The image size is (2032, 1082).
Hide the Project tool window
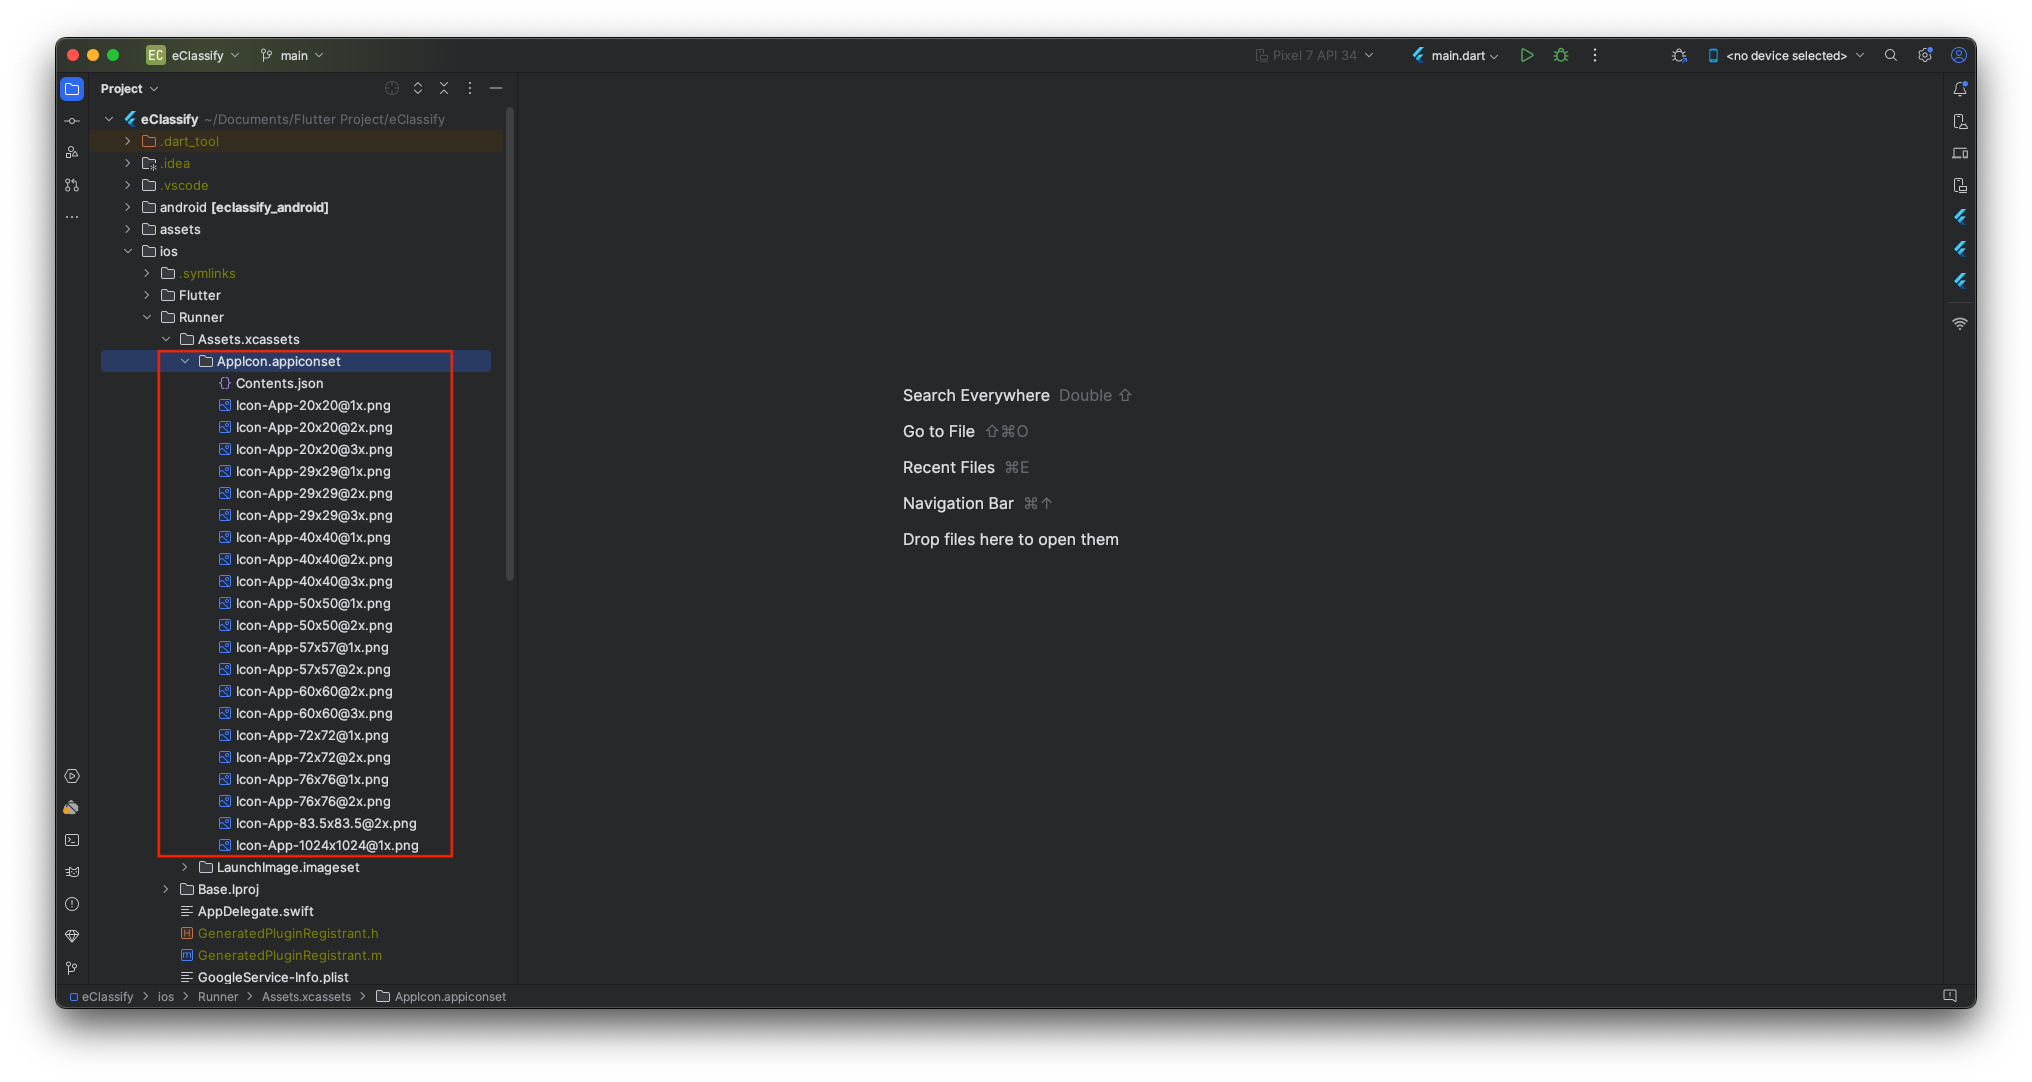tap(496, 88)
